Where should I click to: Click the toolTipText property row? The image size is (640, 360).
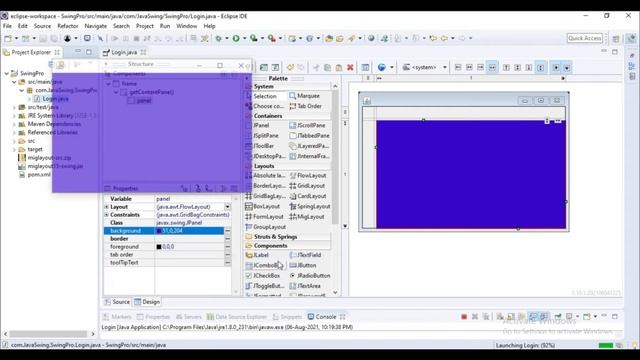pyautogui.click(x=167, y=263)
